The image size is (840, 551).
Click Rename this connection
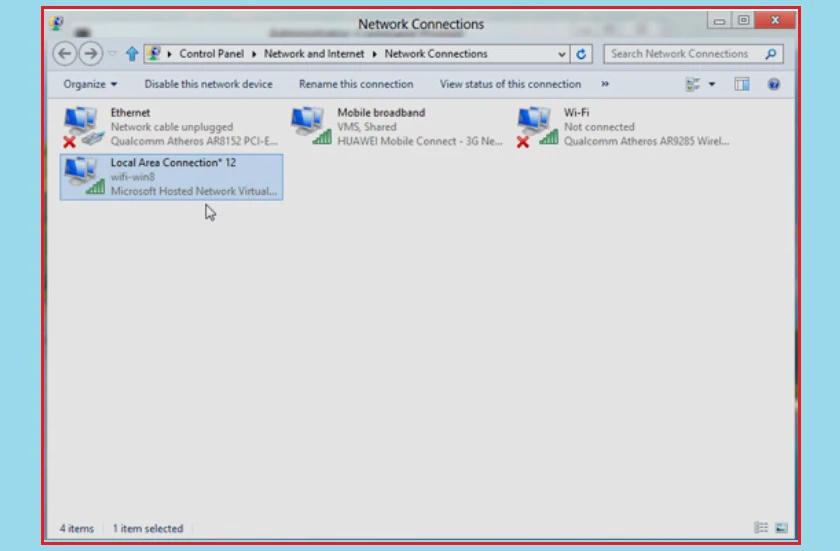click(356, 84)
